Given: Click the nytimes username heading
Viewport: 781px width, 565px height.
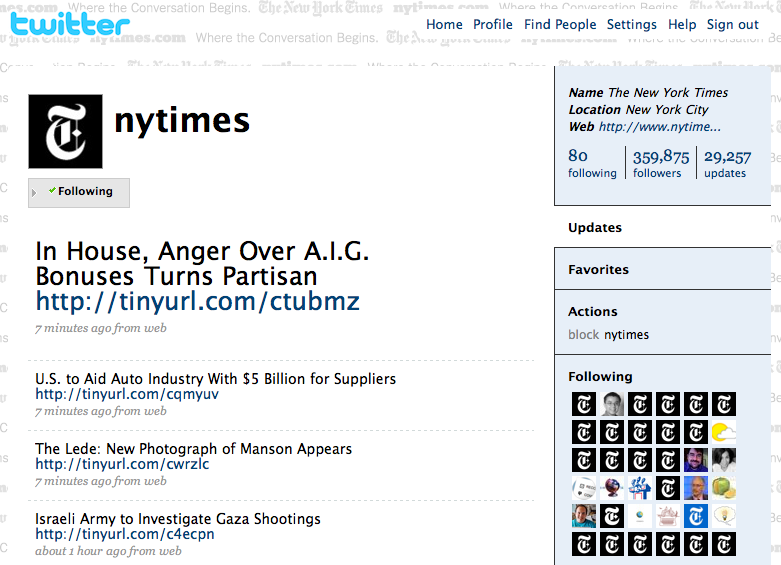Looking at the screenshot, I should coord(182,120).
